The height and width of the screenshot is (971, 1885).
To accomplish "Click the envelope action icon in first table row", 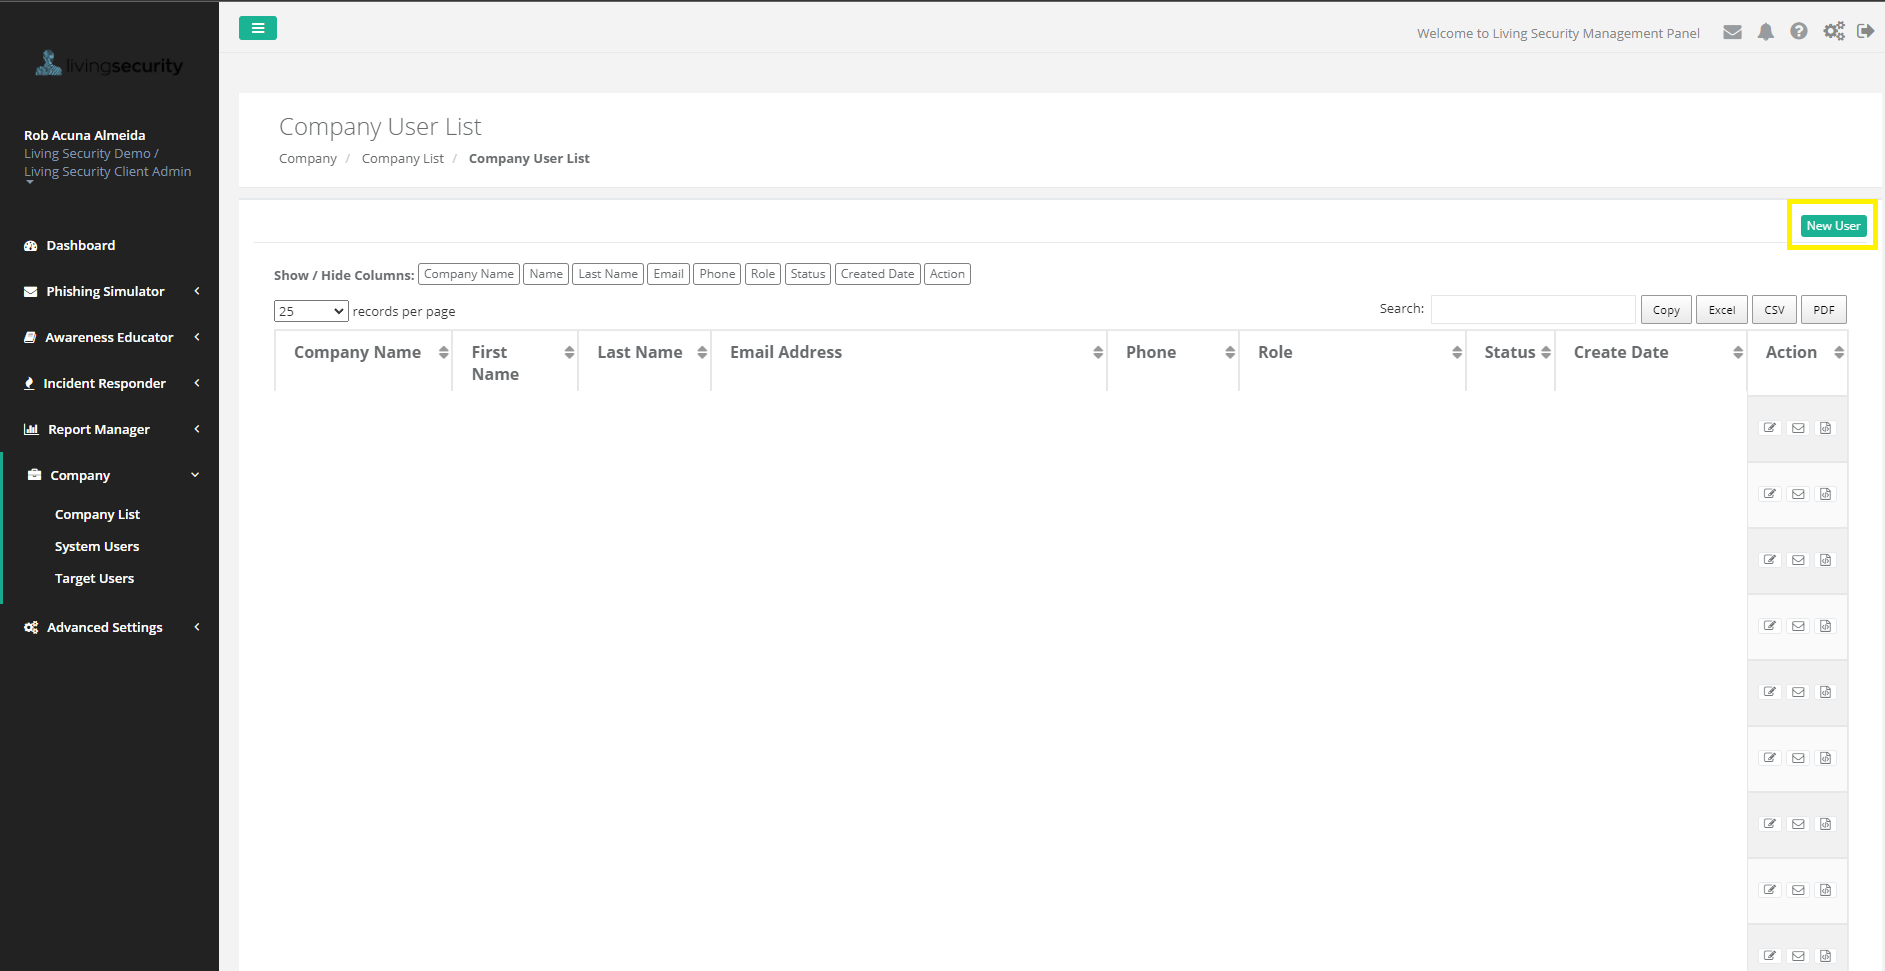I will tap(1798, 428).
